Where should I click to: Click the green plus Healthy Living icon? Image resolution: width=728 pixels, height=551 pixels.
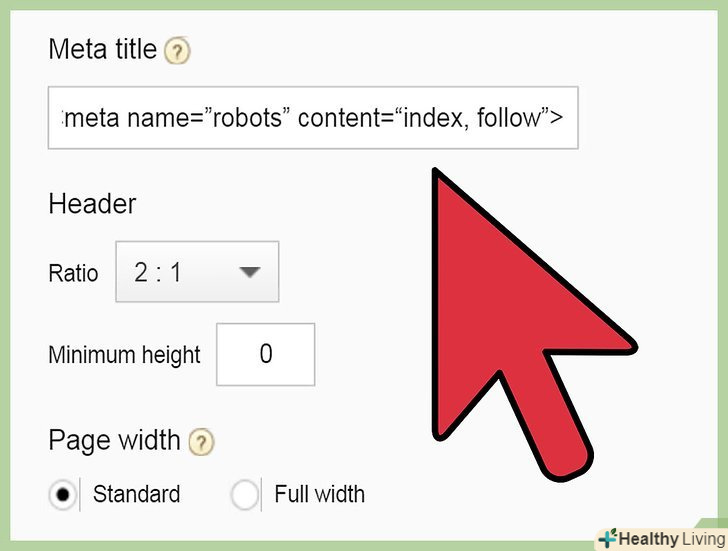[606, 537]
